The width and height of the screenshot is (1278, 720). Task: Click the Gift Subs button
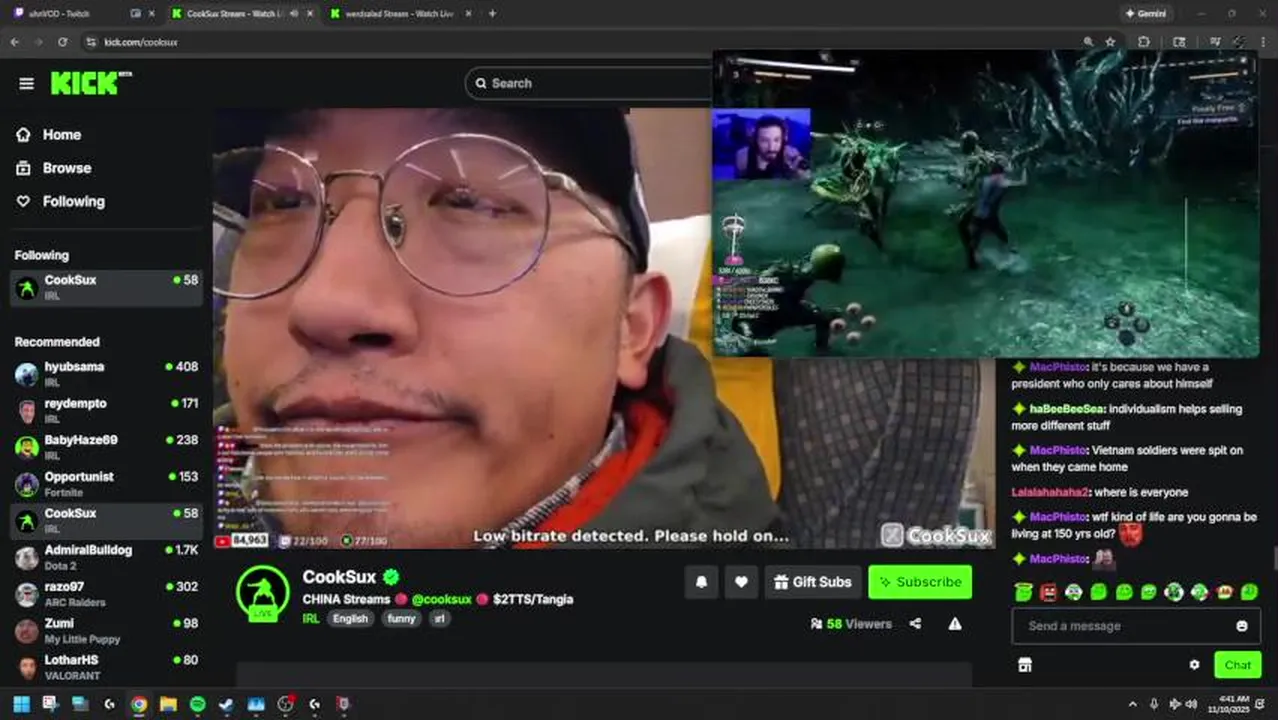(x=813, y=582)
